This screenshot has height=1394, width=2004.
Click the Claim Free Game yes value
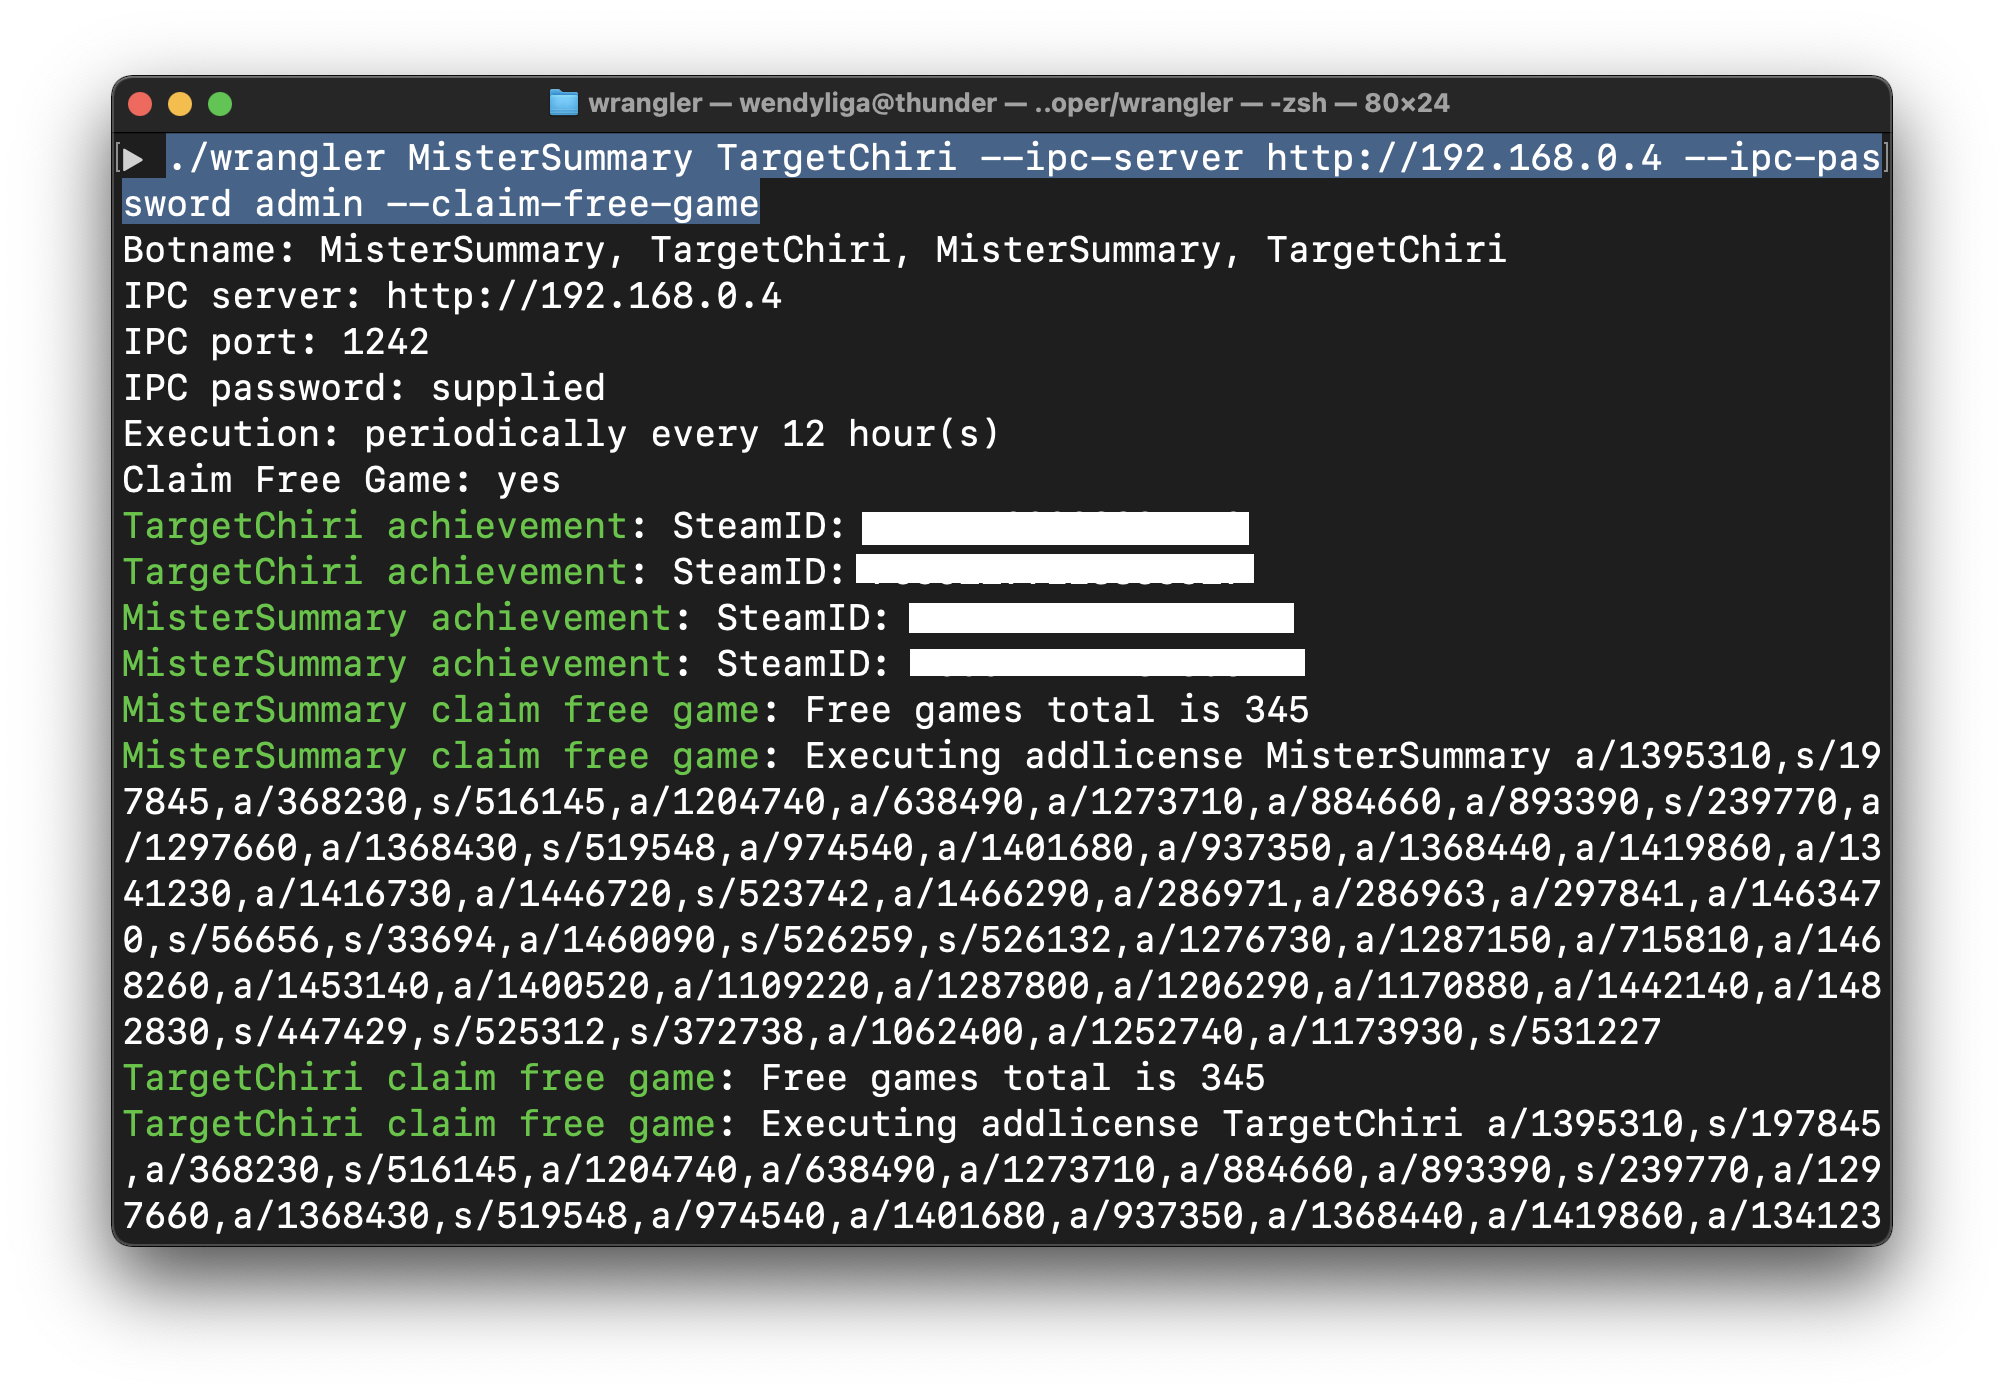click(528, 480)
